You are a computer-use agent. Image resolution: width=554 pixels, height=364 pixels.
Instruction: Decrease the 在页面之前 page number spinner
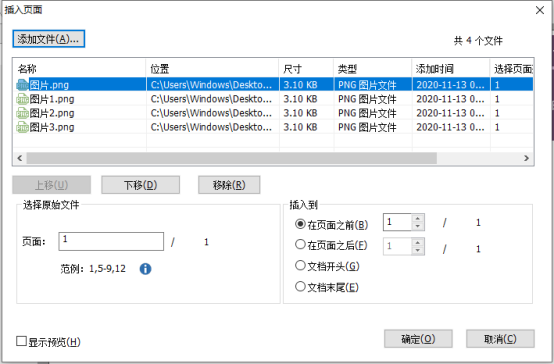[418, 226]
